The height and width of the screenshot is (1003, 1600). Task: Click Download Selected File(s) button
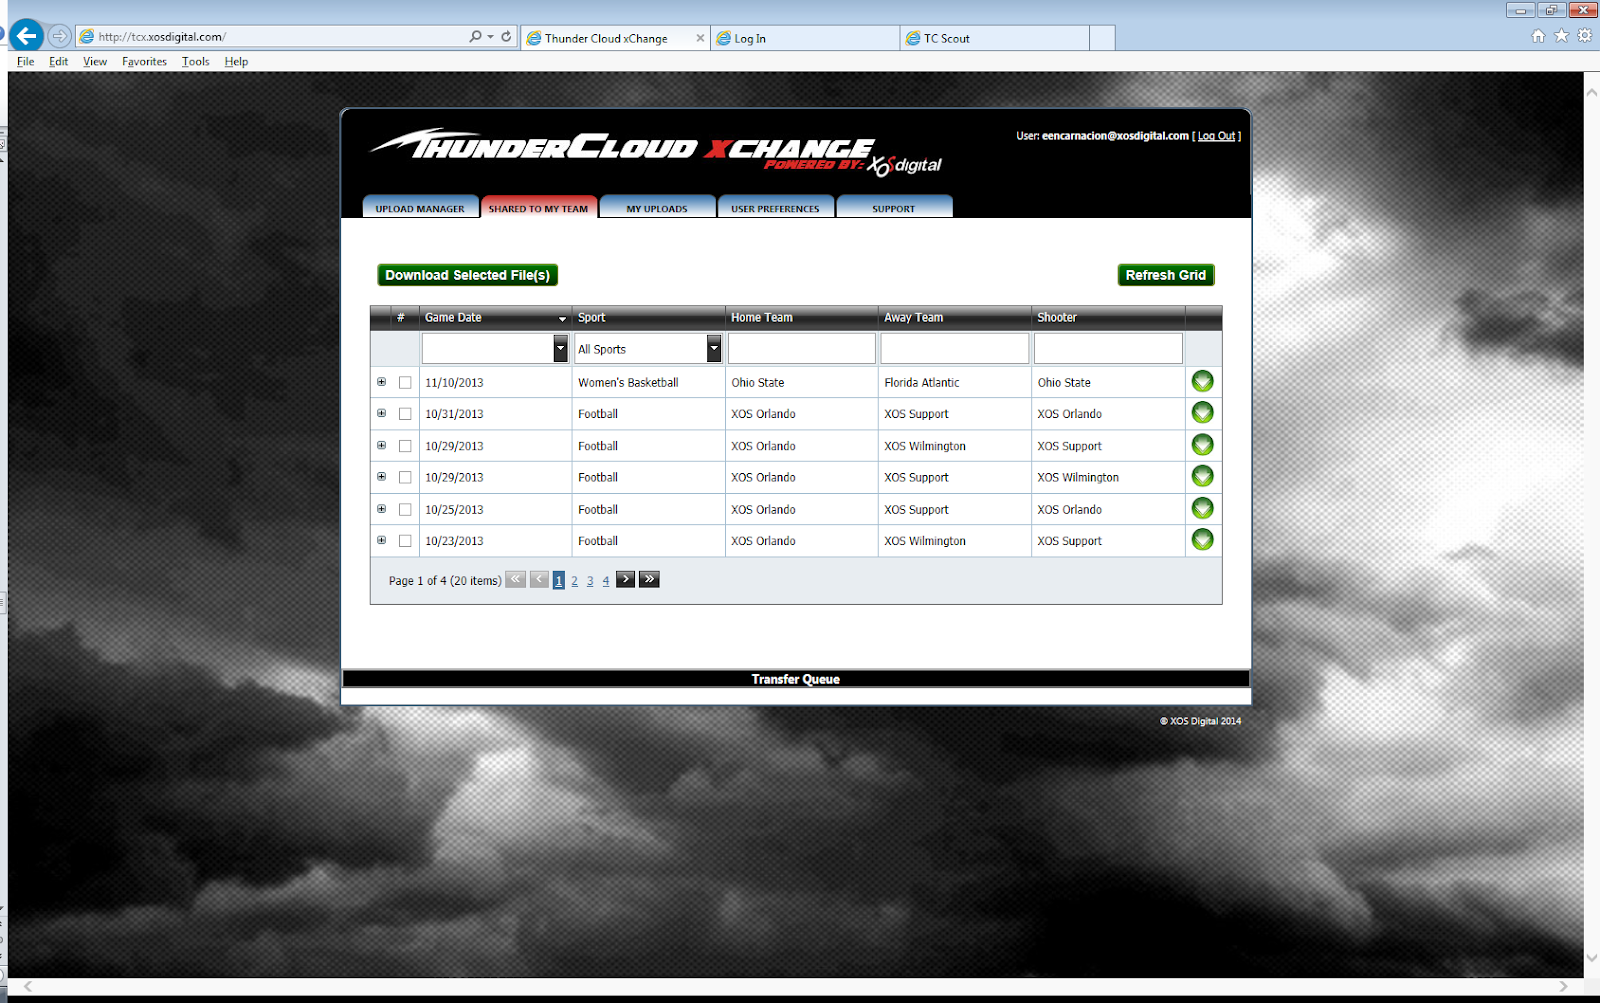point(467,275)
